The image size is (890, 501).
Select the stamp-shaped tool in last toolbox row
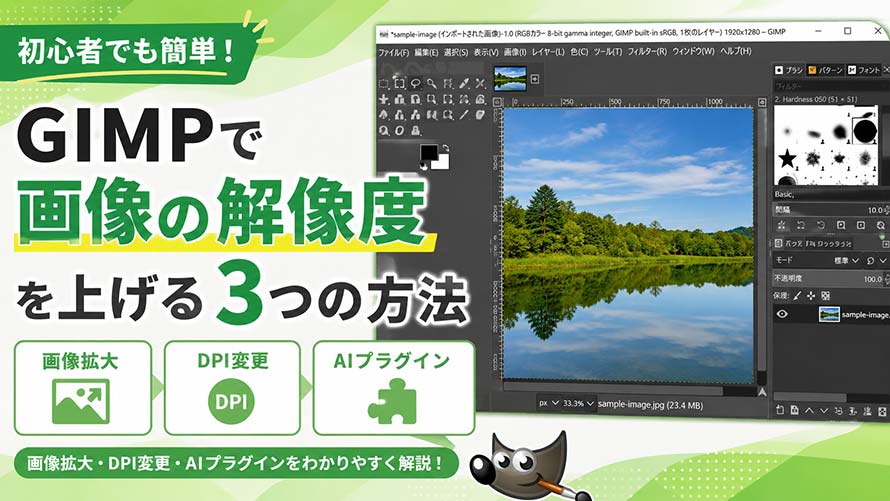415,130
